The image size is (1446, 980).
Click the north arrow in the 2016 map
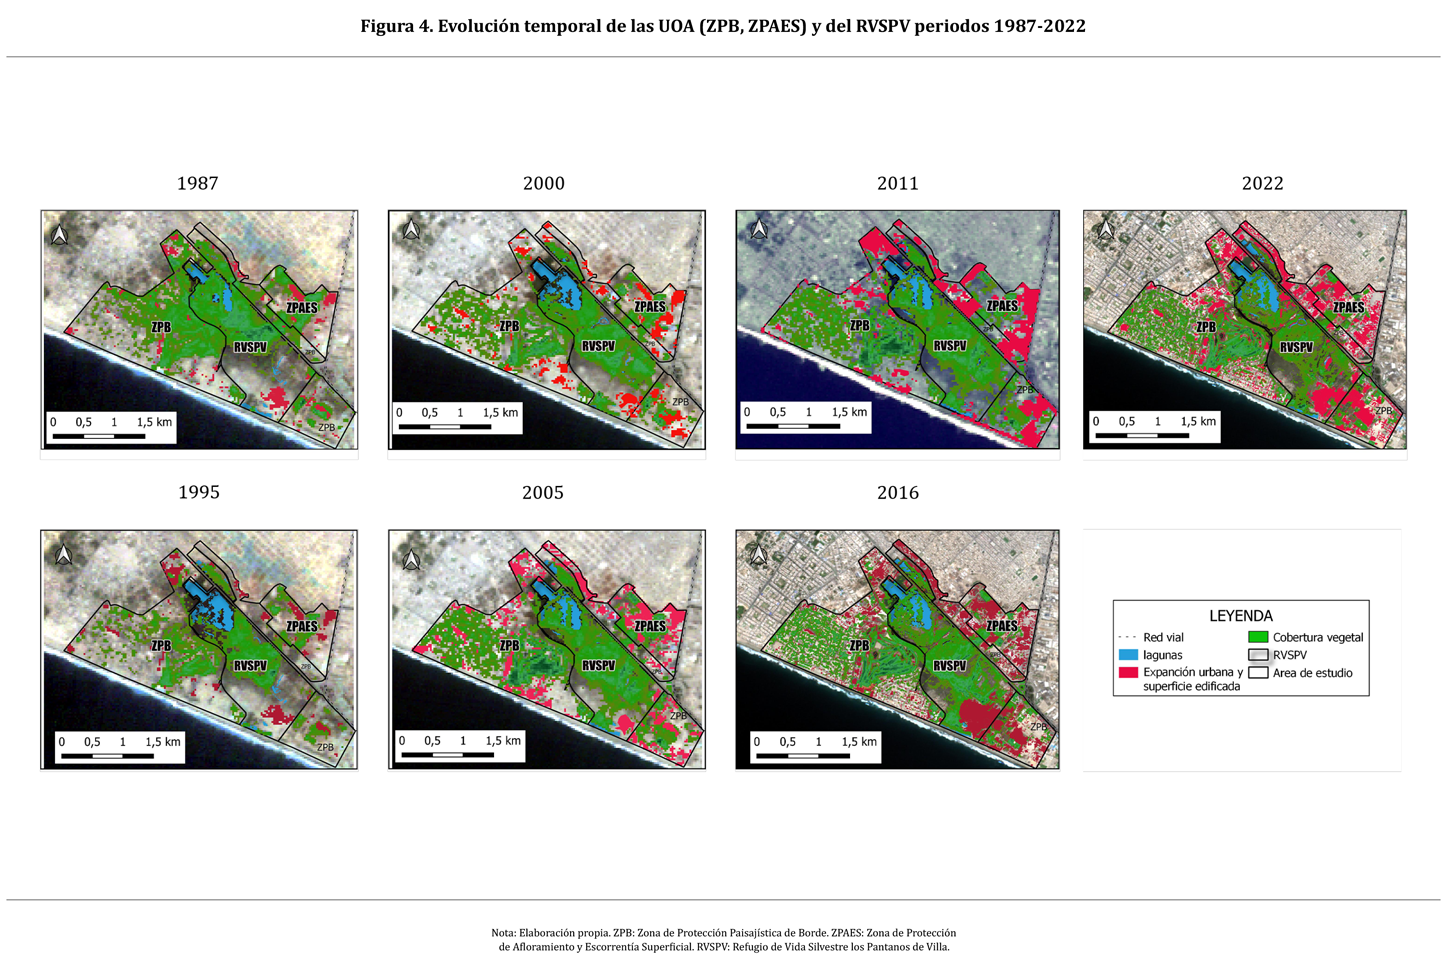click(759, 554)
